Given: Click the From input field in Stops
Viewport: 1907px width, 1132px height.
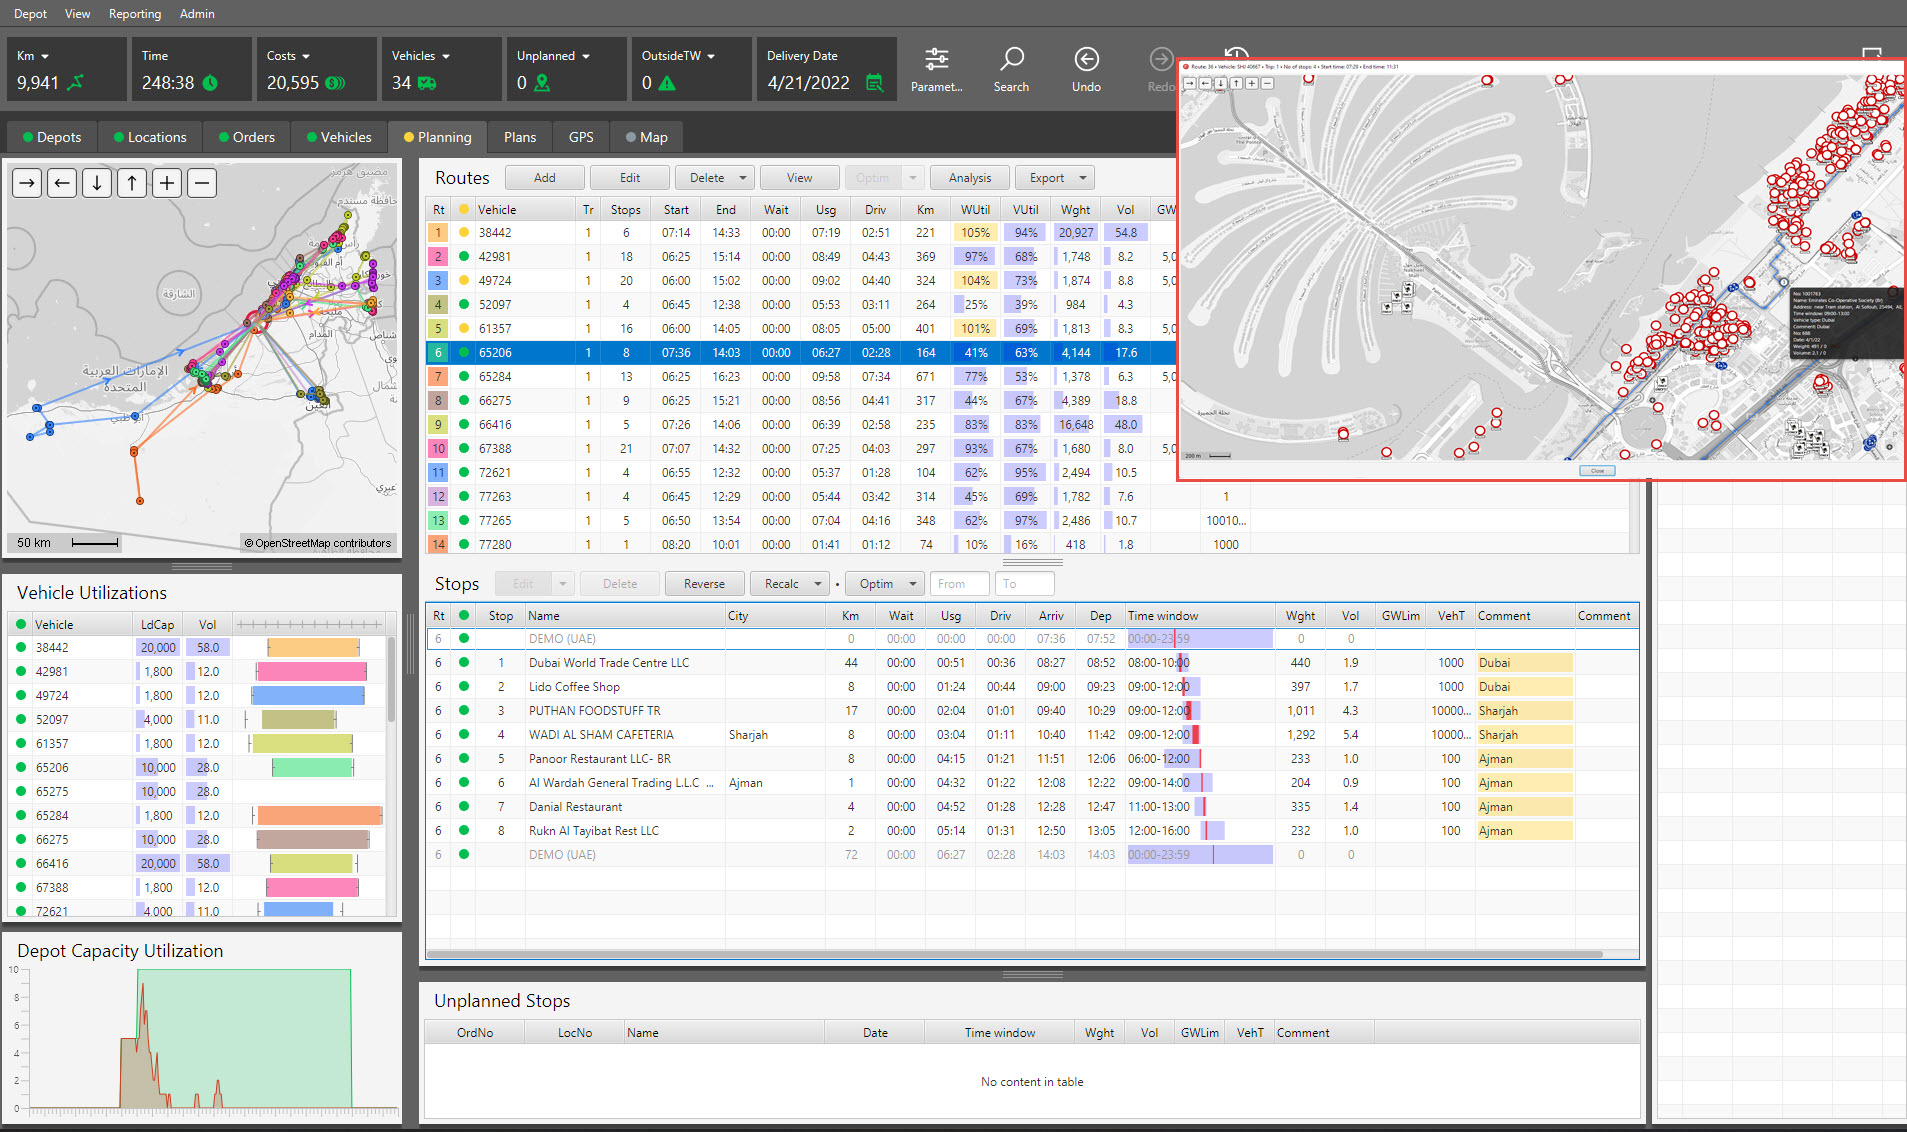Looking at the screenshot, I should coord(959,584).
